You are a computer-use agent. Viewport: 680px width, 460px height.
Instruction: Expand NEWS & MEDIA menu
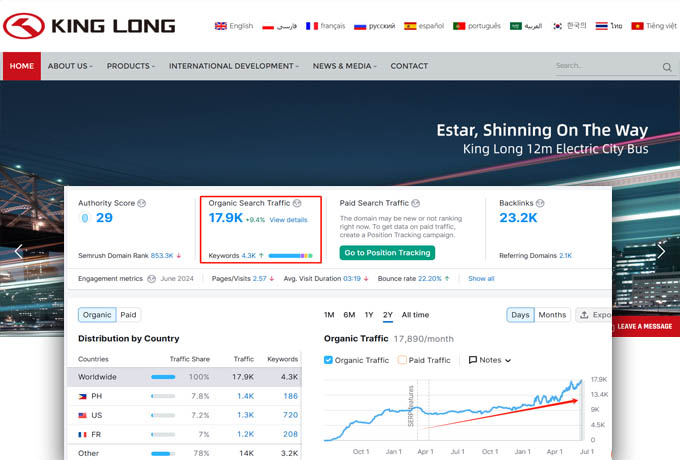(x=345, y=66)
